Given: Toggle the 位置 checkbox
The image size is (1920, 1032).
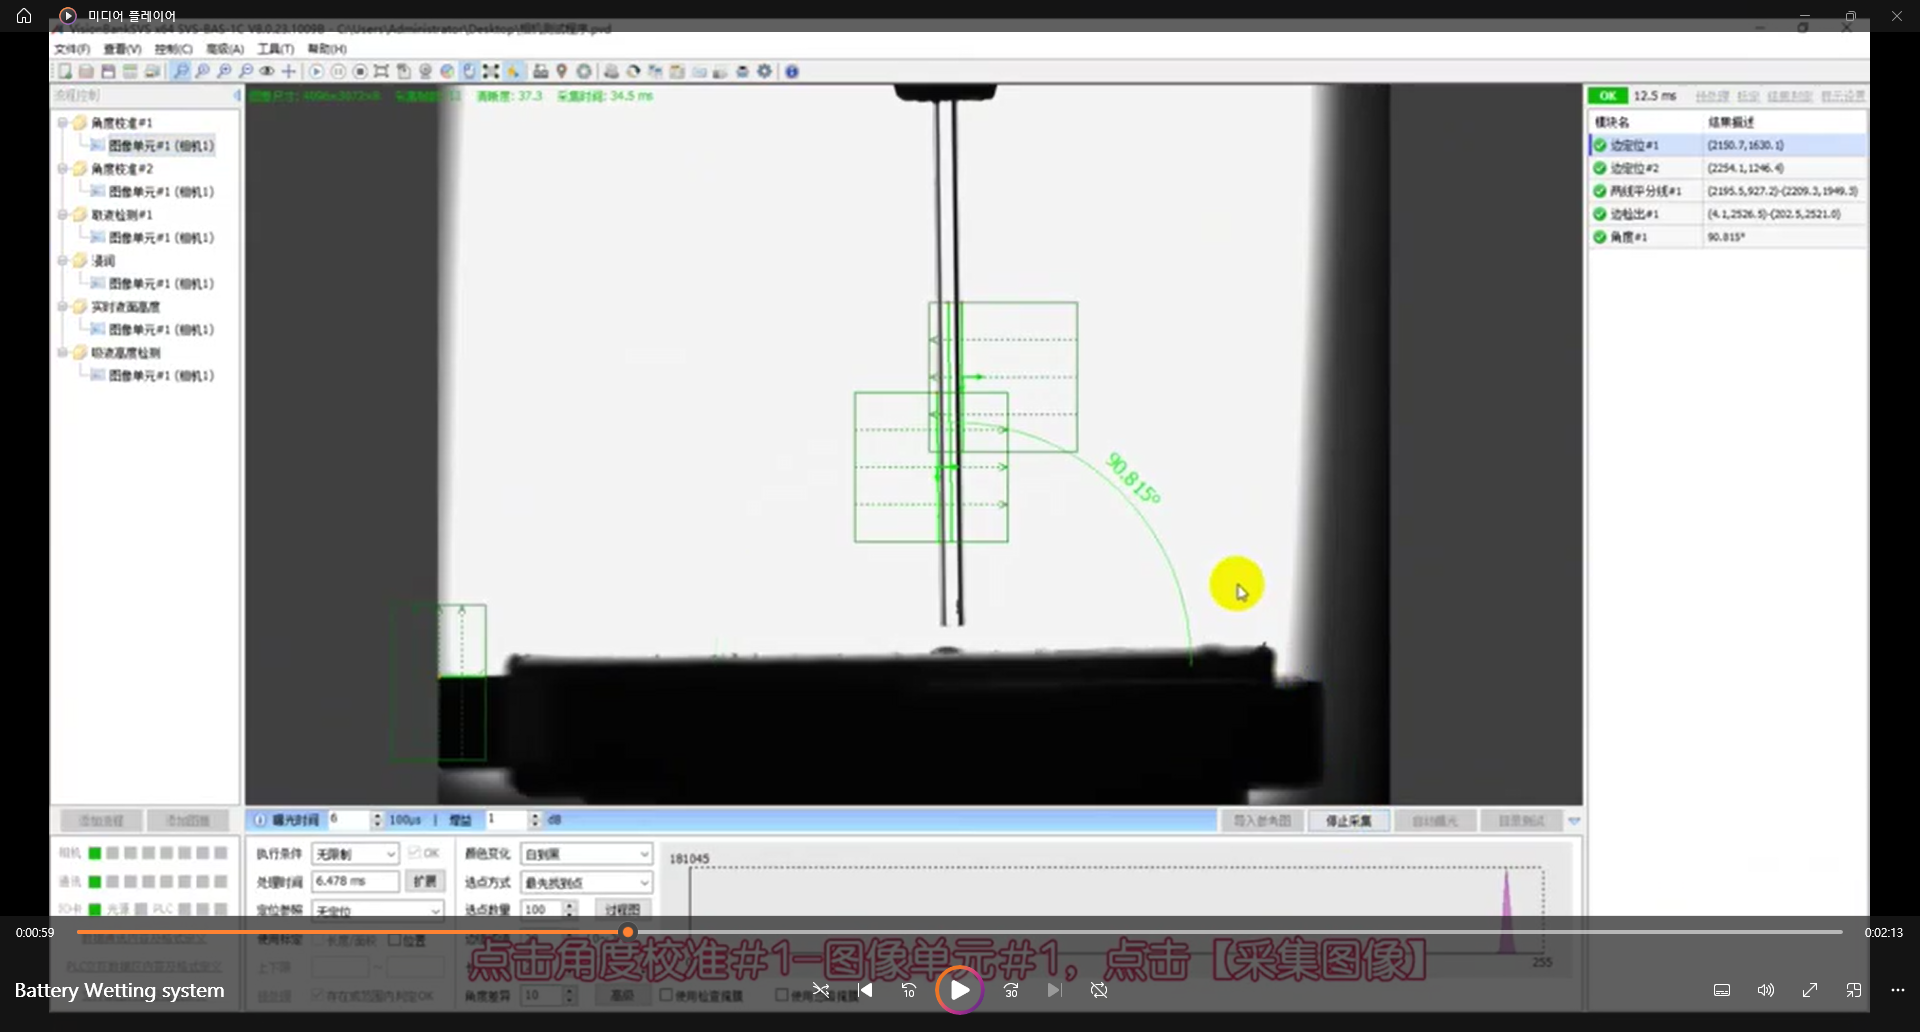Looking at the screenshot, I should tap(394, 940).
